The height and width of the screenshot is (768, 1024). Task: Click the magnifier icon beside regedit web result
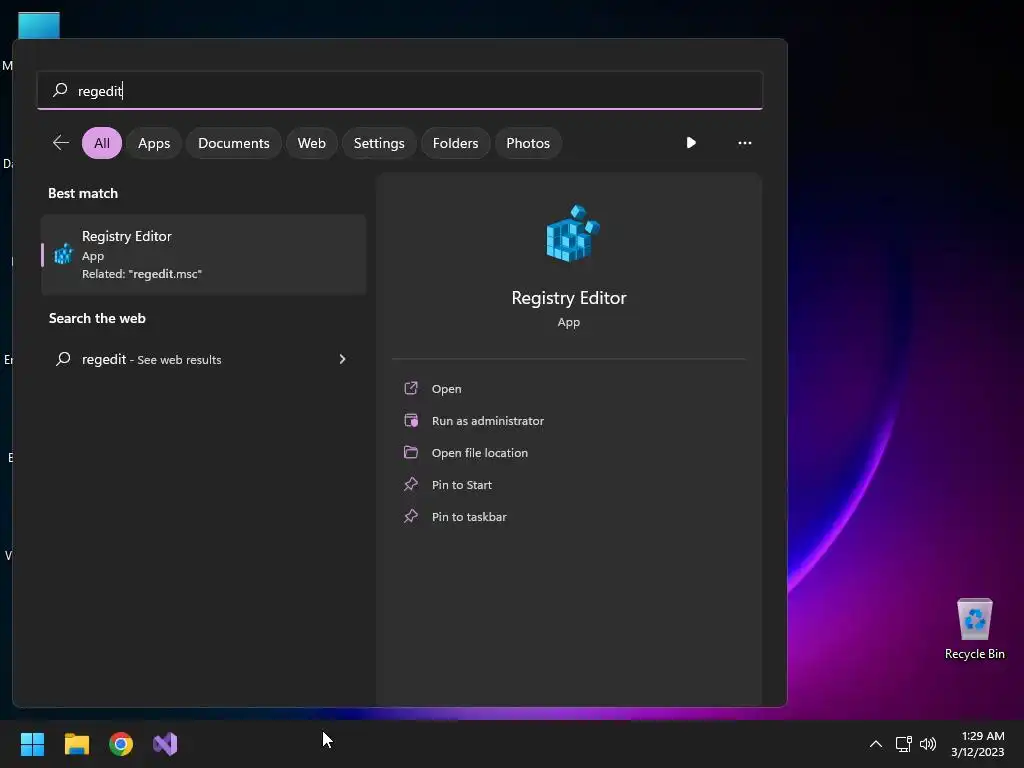63,359
